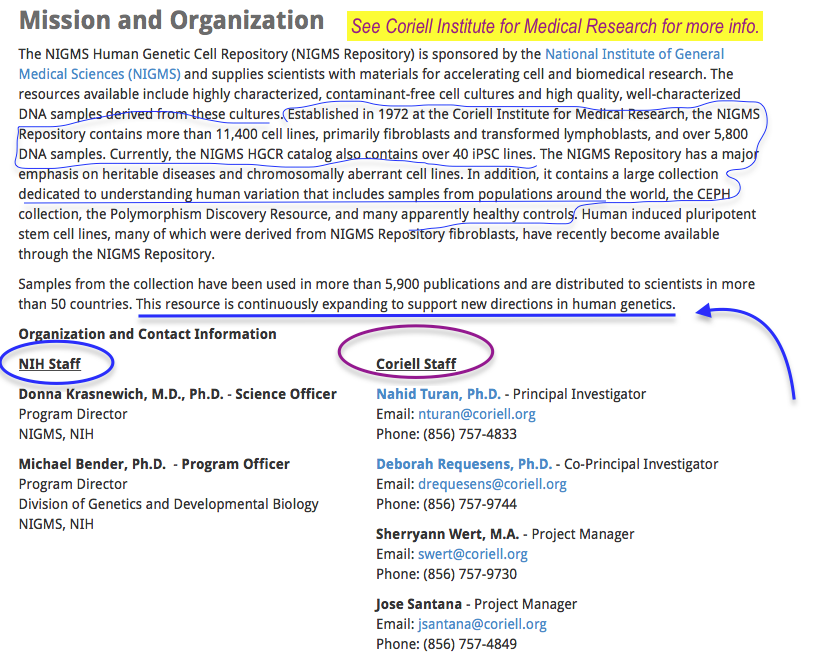Open Deborah Requesens, Ph.D. profile link
This screenshot has height=656, width=825.
click(x=464, y=464)
